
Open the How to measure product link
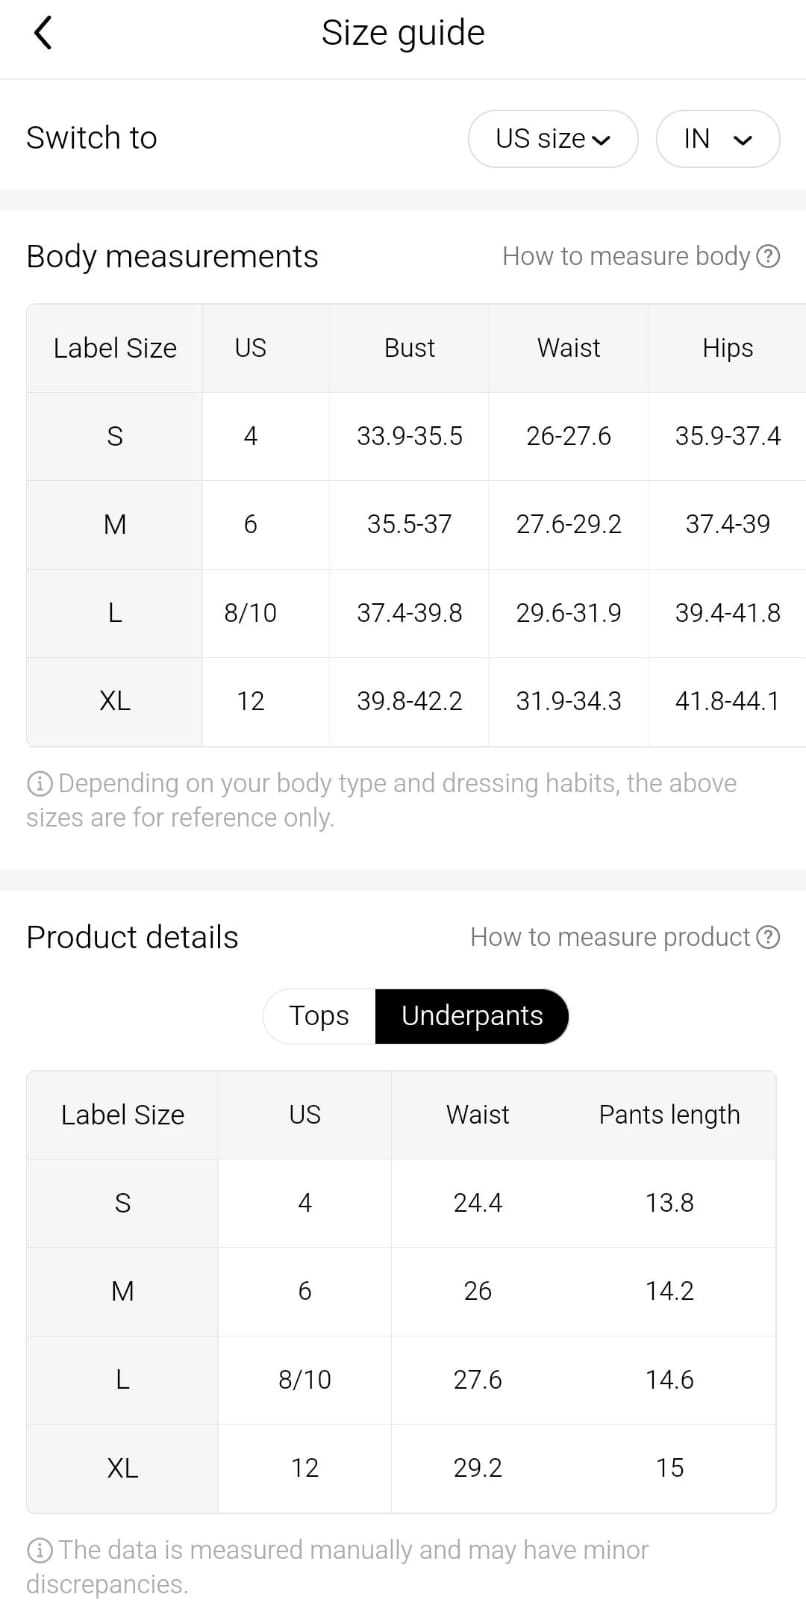[x=610, y=938]
